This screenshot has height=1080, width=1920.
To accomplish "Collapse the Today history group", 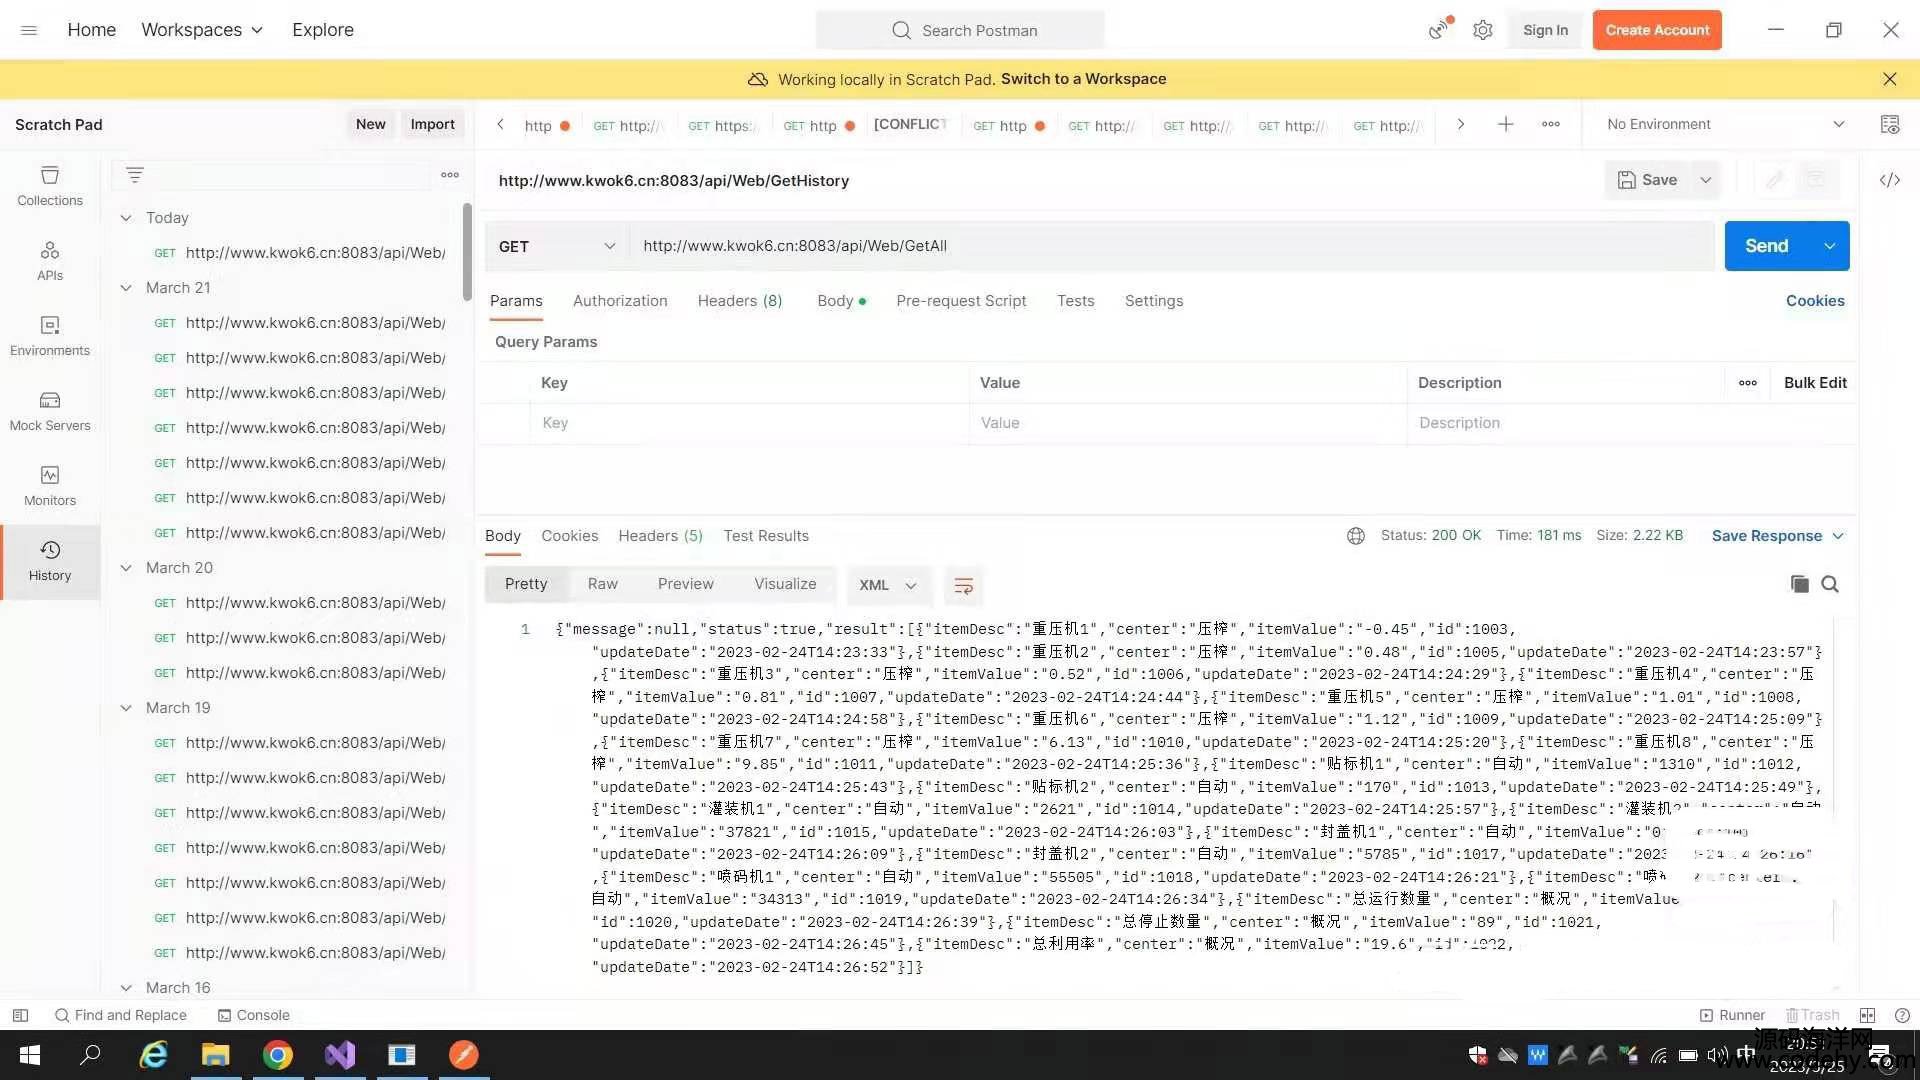I will [x=126, y=218].
